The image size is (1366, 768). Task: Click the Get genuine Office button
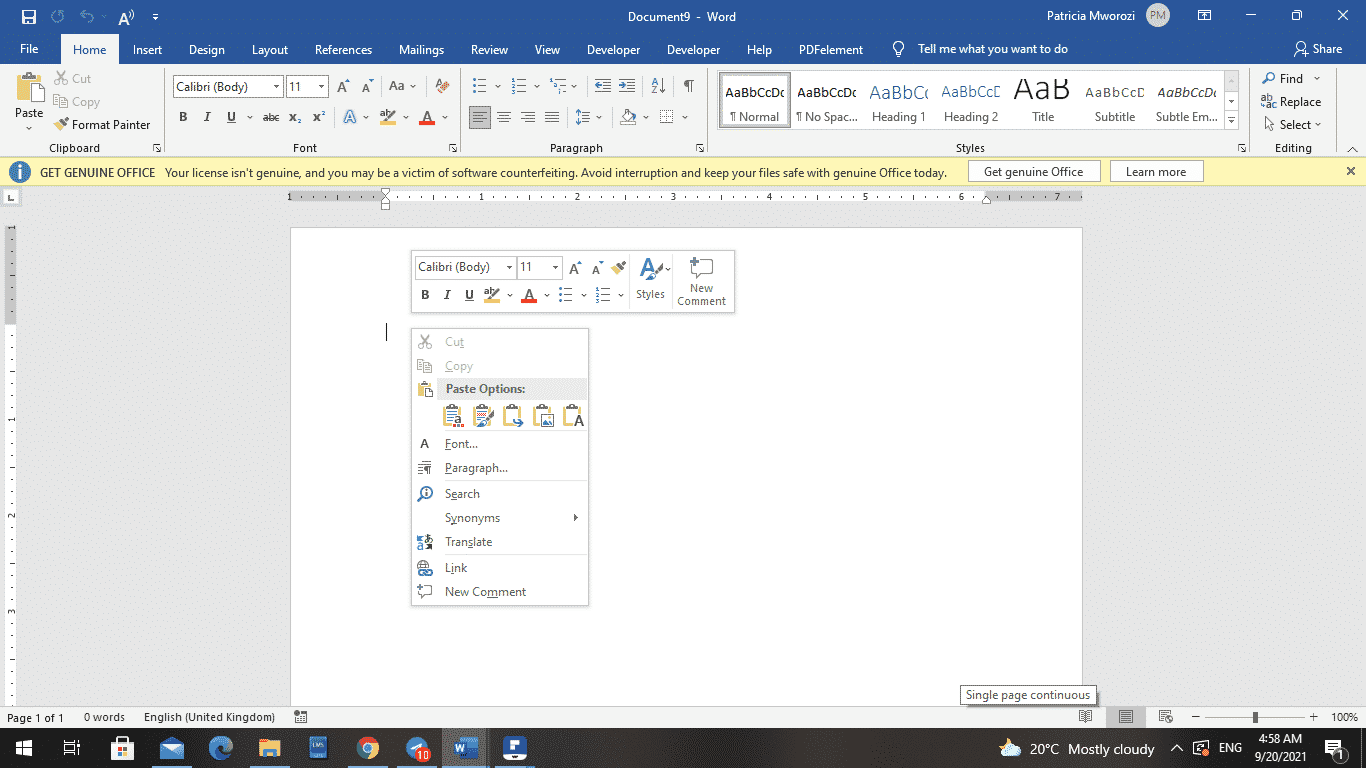(x=1034, y=171)
